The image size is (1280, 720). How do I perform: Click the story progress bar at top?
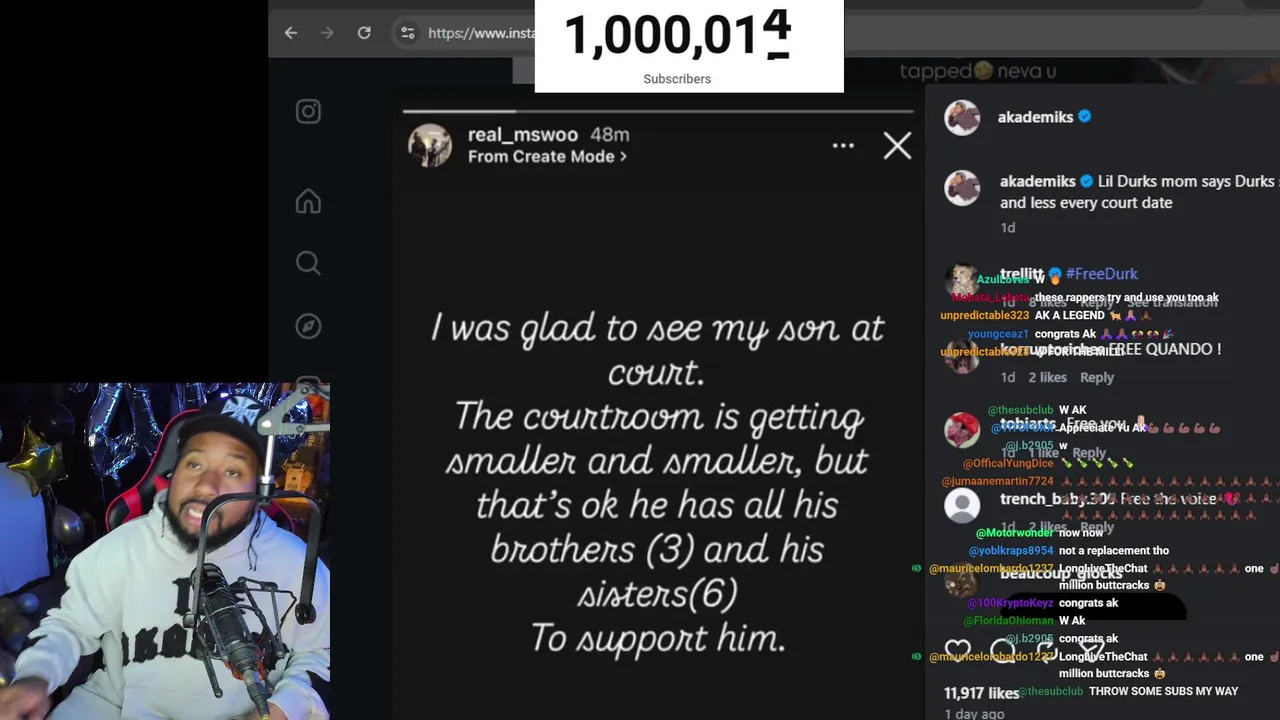click(x=657, y=111)
